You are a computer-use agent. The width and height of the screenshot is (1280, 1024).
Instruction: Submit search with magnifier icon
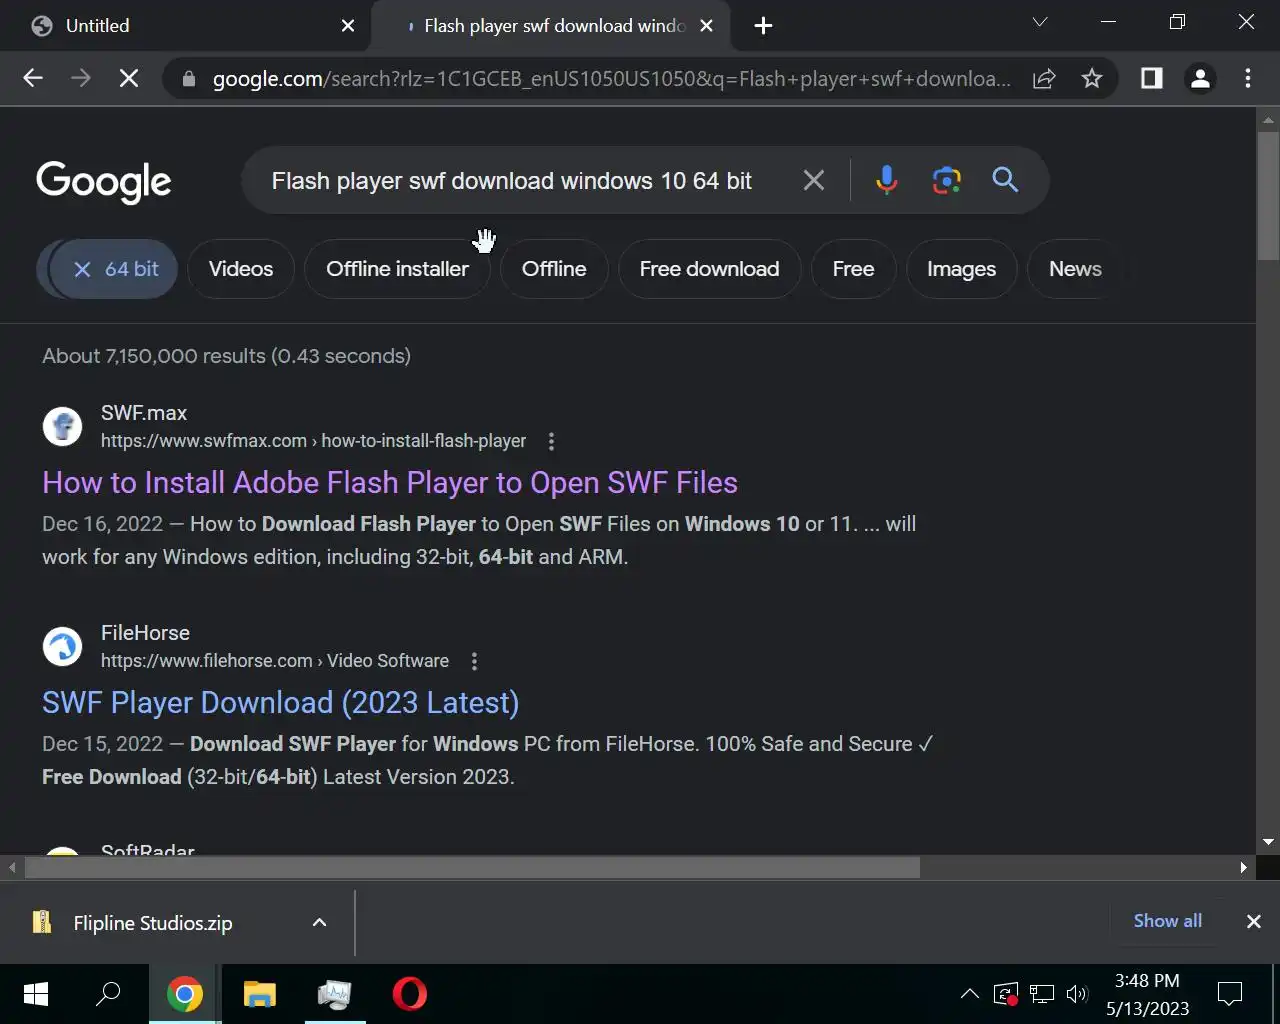tap(1005, 180)
